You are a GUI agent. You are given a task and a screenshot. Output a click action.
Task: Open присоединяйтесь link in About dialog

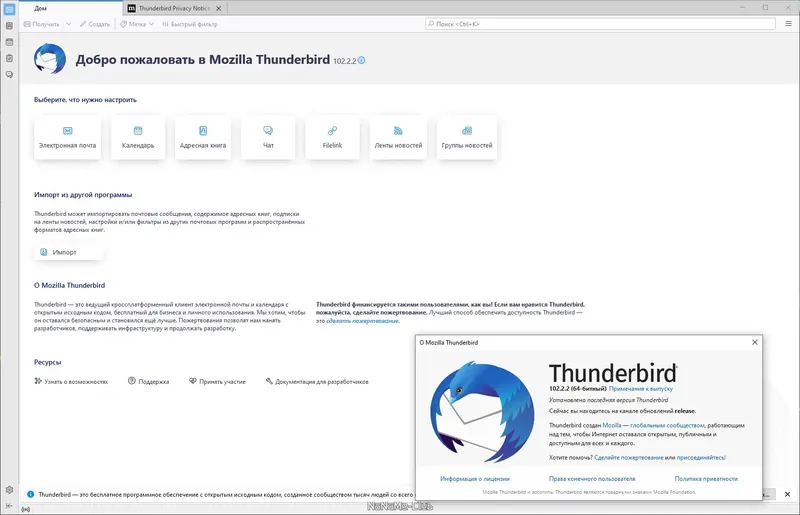(701, 457)
